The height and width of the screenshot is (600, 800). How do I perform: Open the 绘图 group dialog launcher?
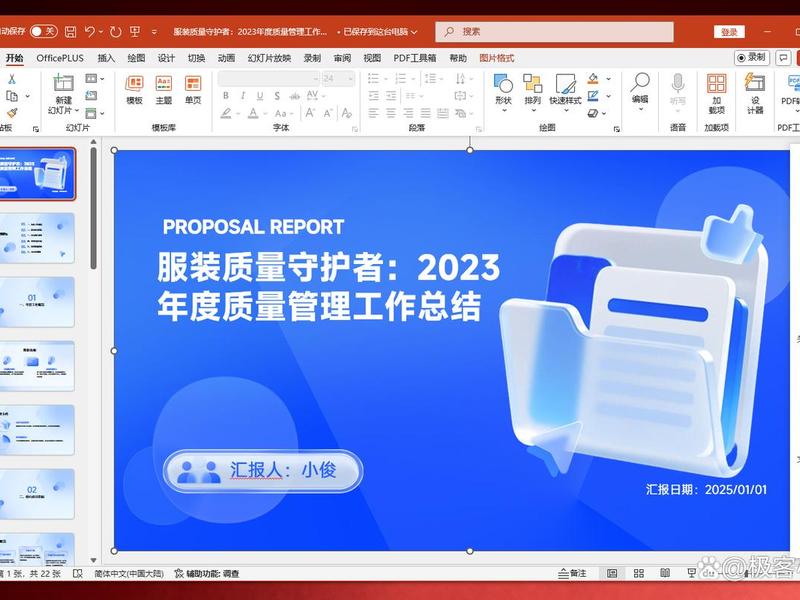tap(617, 129)
